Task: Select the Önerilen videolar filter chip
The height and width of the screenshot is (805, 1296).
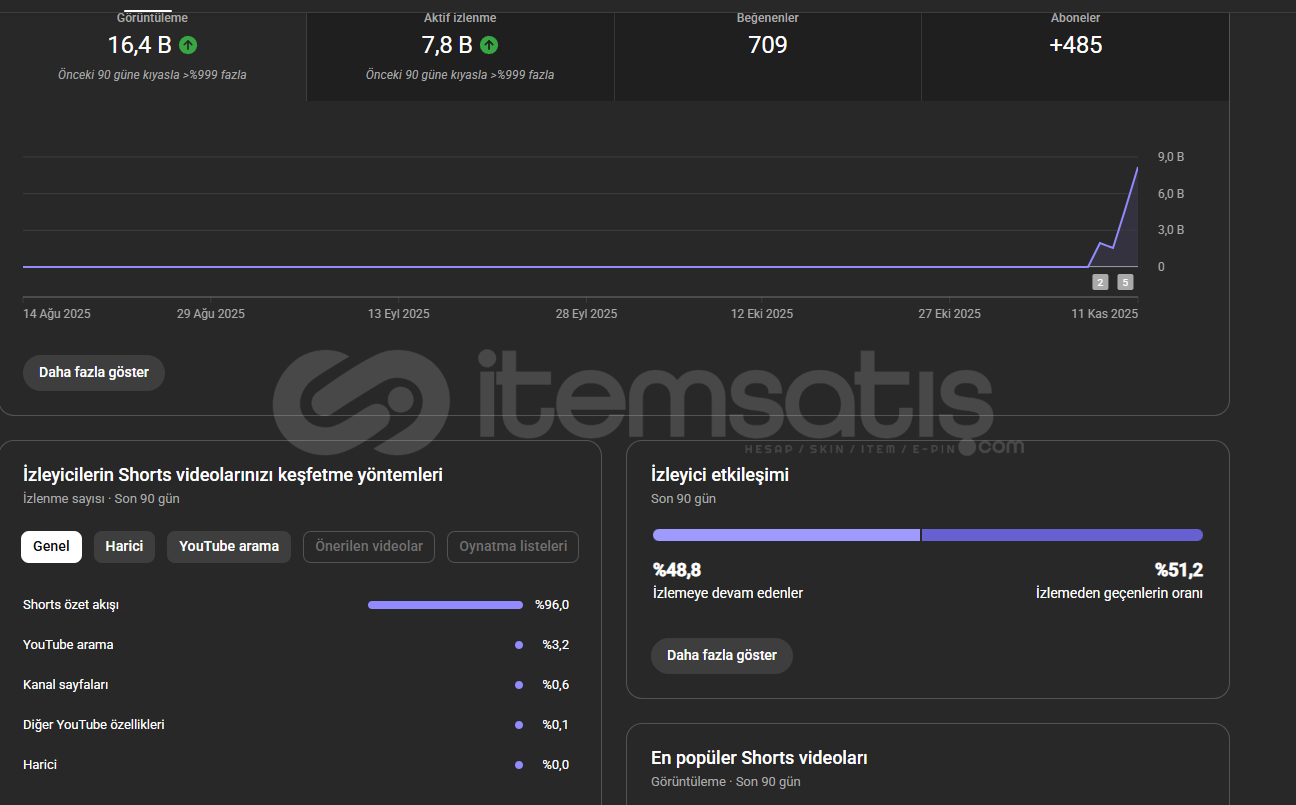Action: (x=369, y=547)
